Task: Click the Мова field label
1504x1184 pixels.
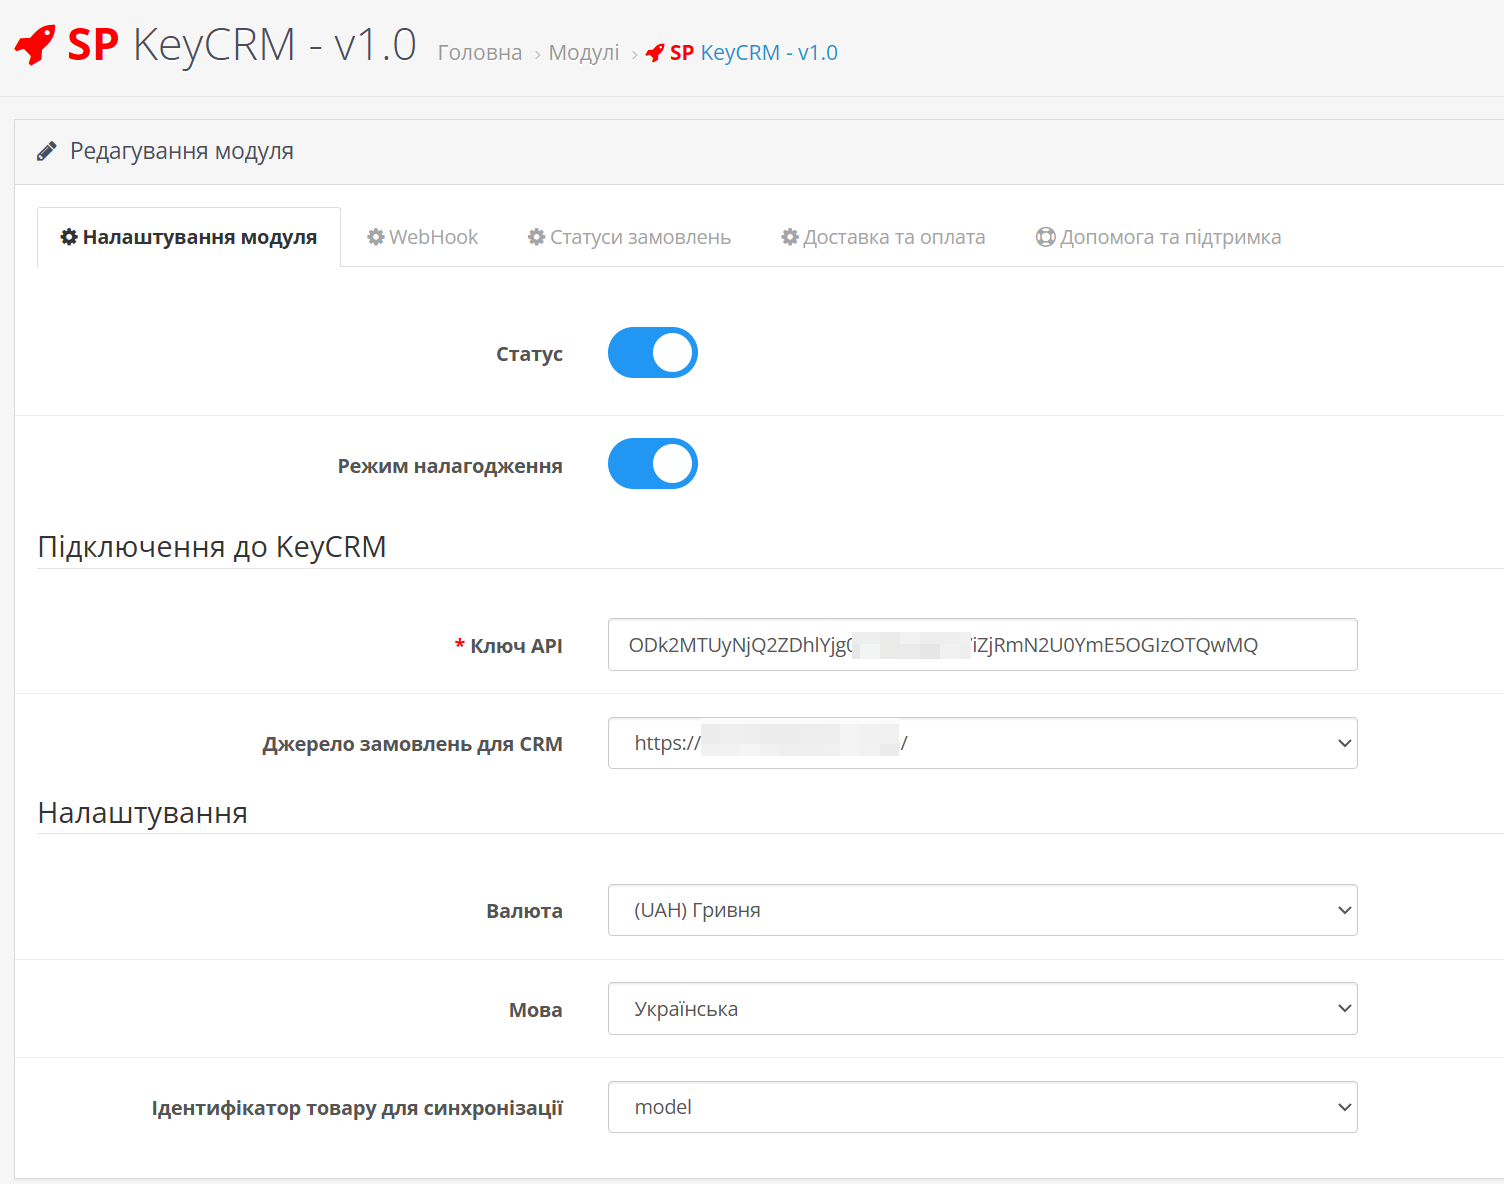Action: tap(536, 1010)
